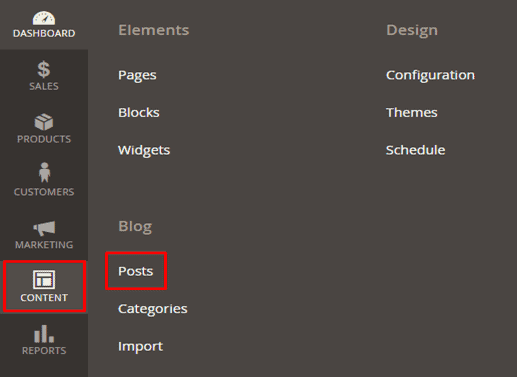Open Sales via the dollar icon
Viewport: 517px width, 377px height.
pyautogui.click(x=44, y=69)
